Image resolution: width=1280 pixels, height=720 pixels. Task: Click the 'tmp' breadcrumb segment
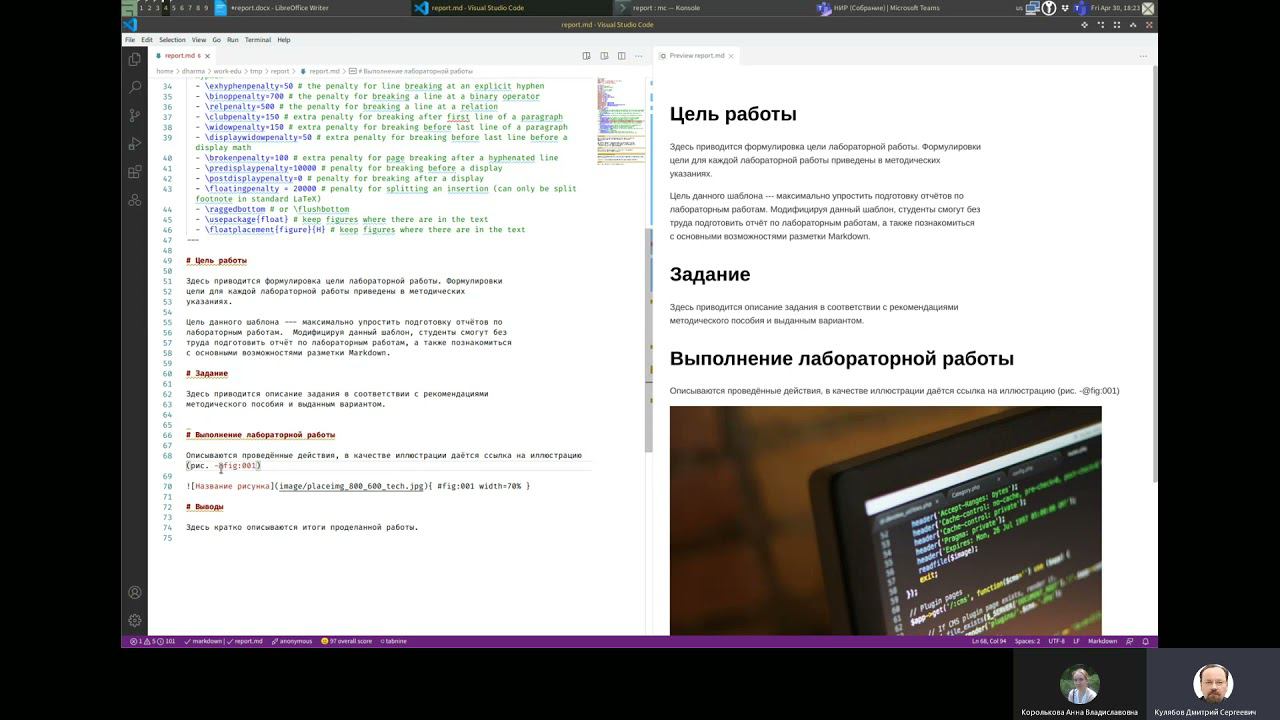(x=256, y=72)
